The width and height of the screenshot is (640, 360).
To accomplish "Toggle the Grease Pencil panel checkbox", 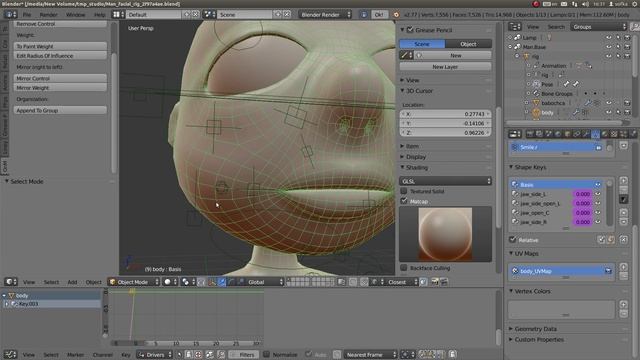I will [410, 30].
